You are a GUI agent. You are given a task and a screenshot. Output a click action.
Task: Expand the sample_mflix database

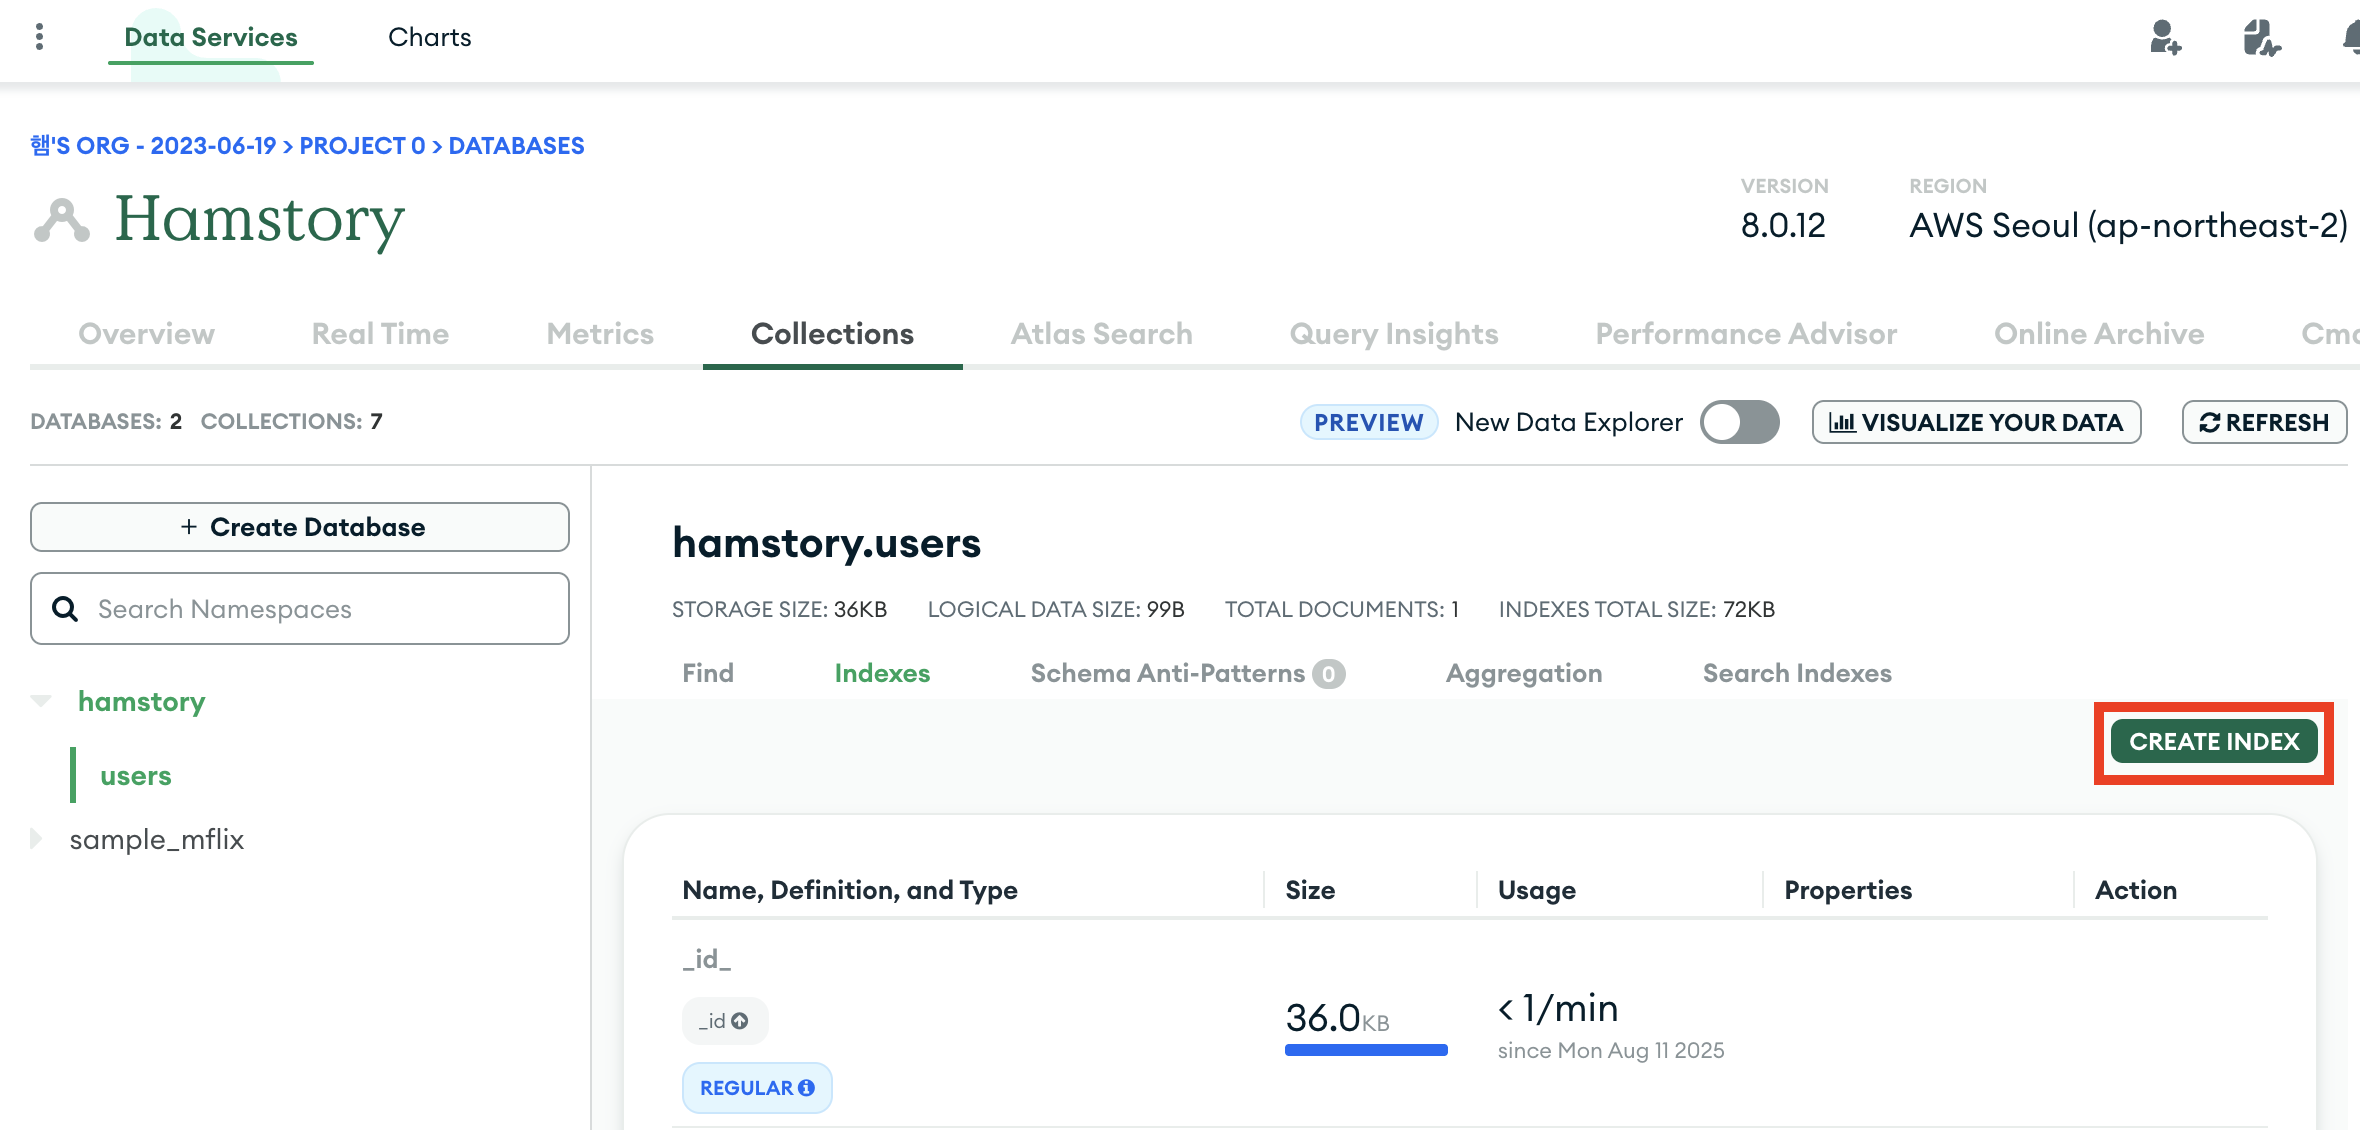point(37,839)
